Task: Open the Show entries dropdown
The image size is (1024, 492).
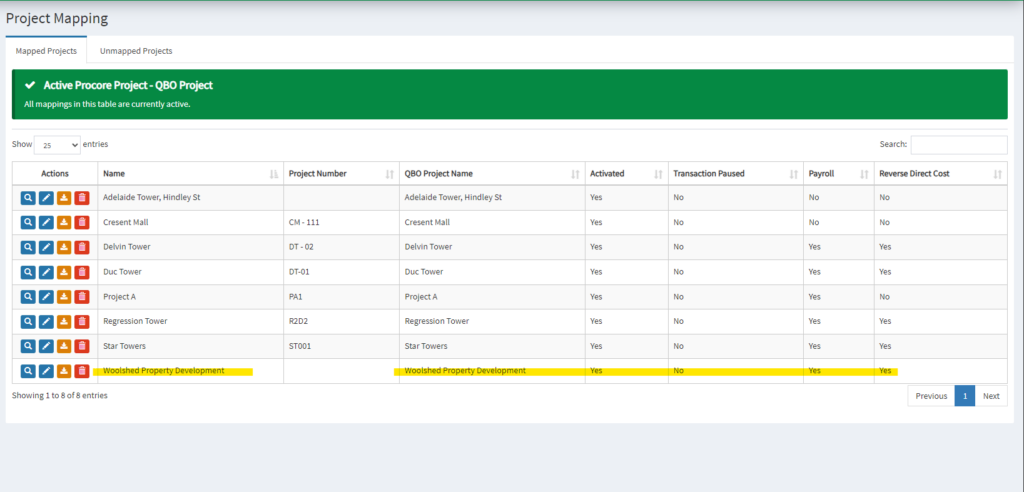Action: pos(57,145)
